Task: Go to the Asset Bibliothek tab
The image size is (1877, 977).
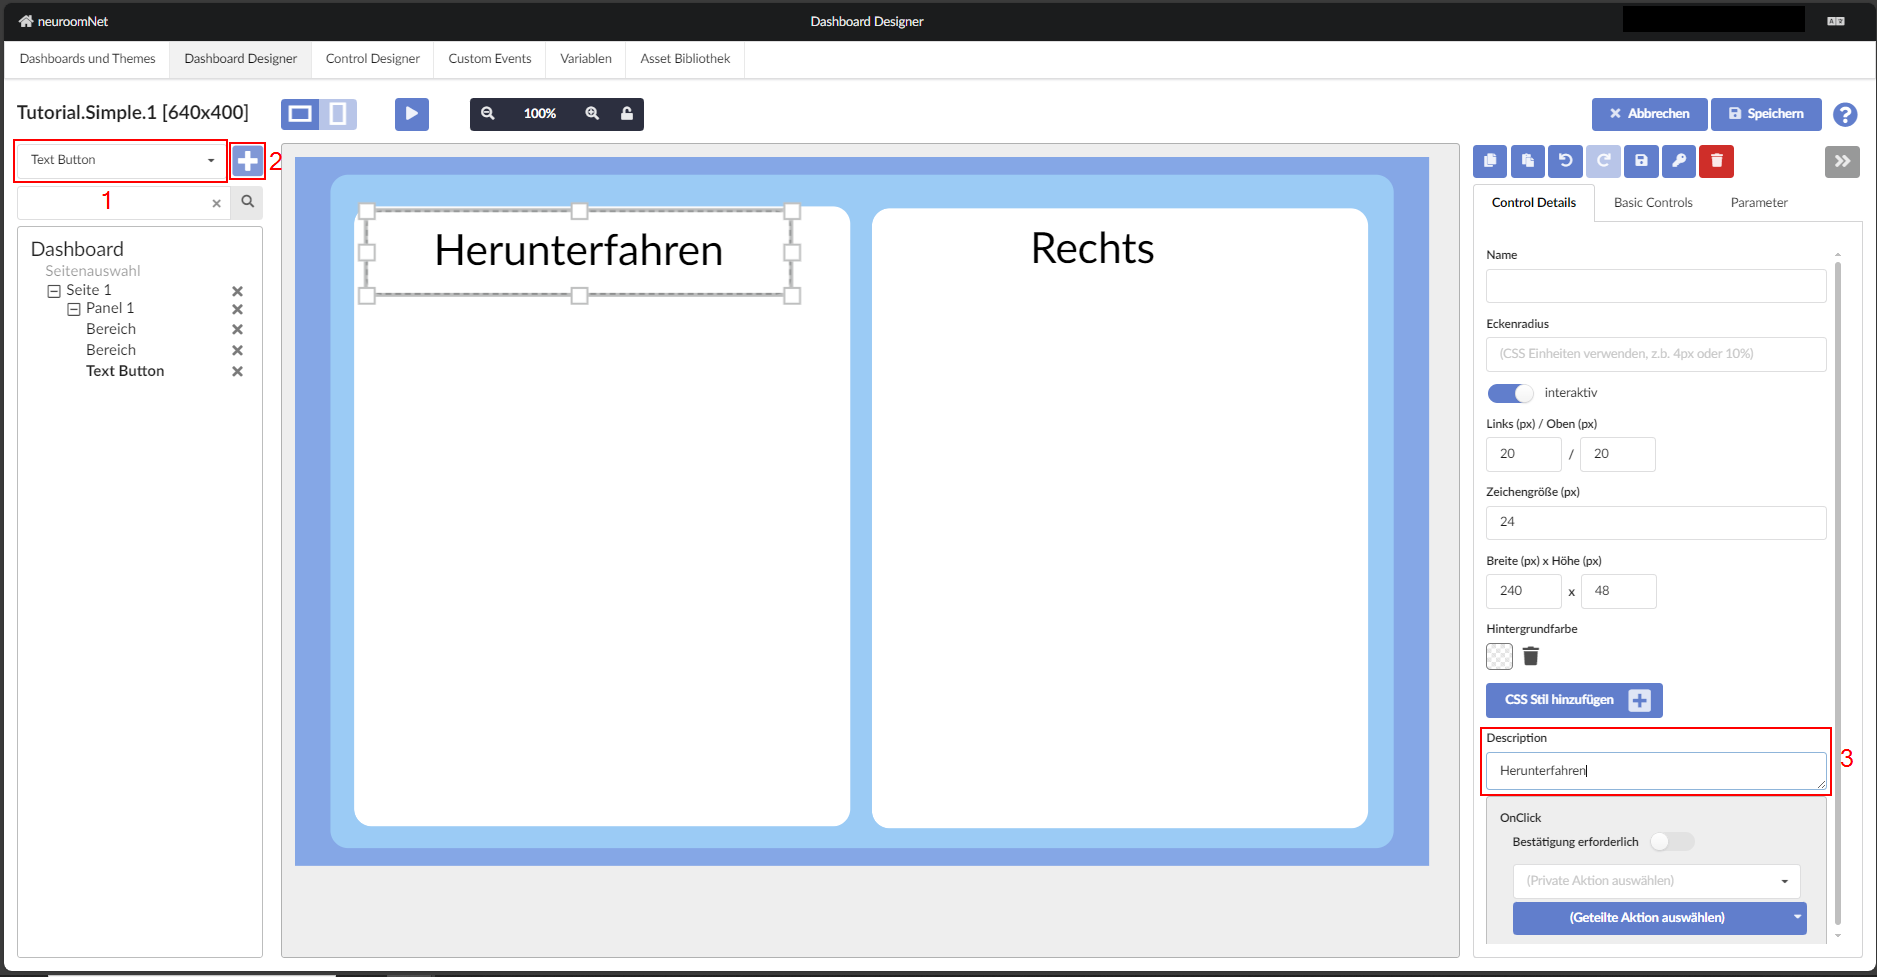Action: [x=685, y=59]
